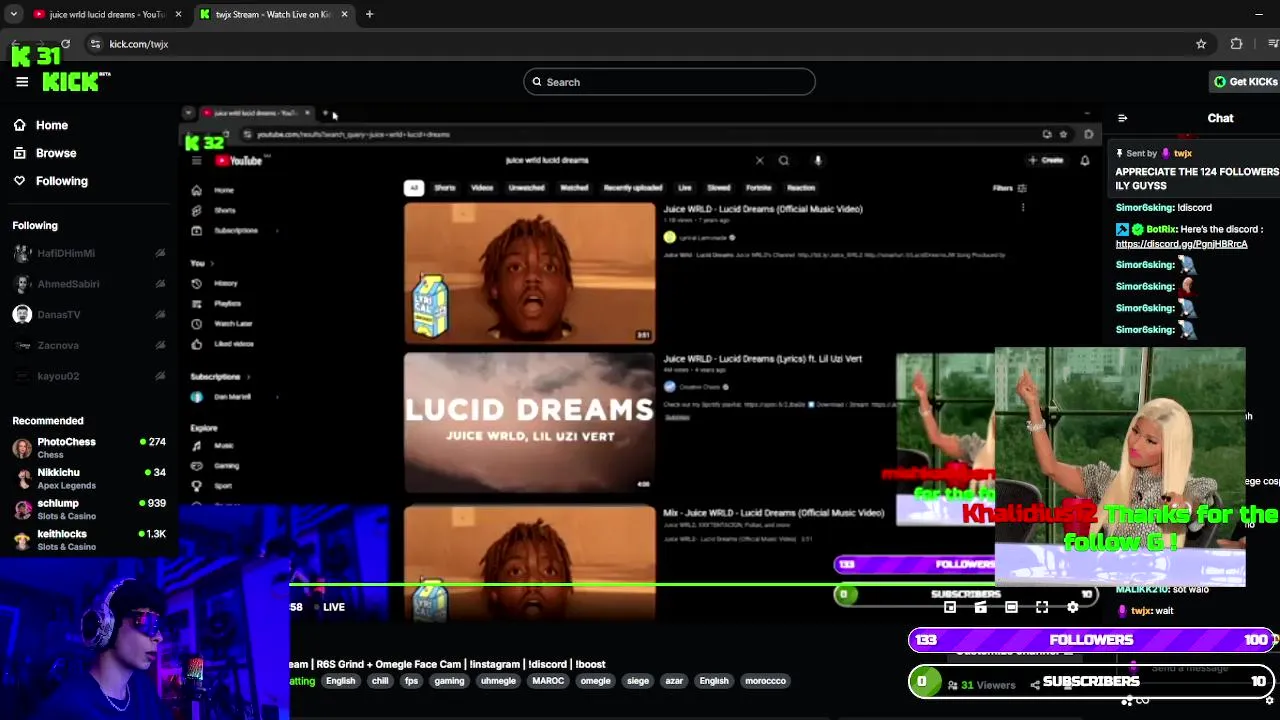Open the browser extensions puzzle icon
The height and width of the screenshot is (720, 1280).
(1236, 44)
